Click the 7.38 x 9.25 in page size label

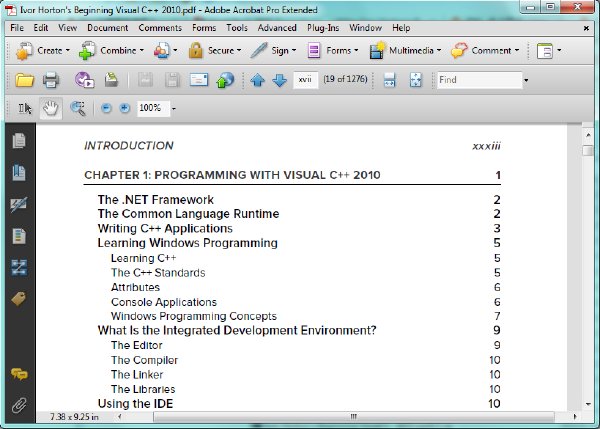tap(74, 417)
